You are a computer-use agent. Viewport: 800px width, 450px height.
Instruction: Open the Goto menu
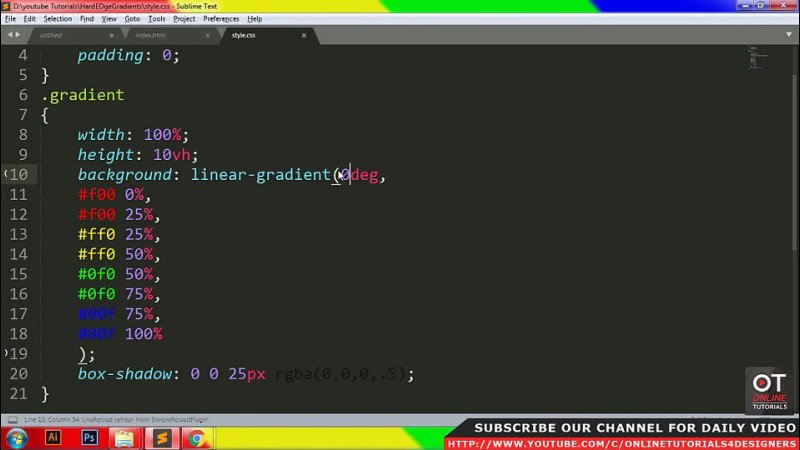tap(132, 19)
